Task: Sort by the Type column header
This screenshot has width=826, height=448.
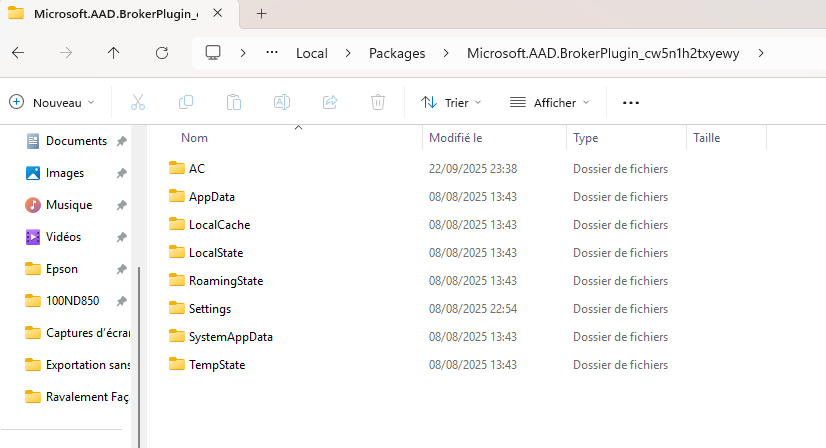Action: click(x=586, y=138)
